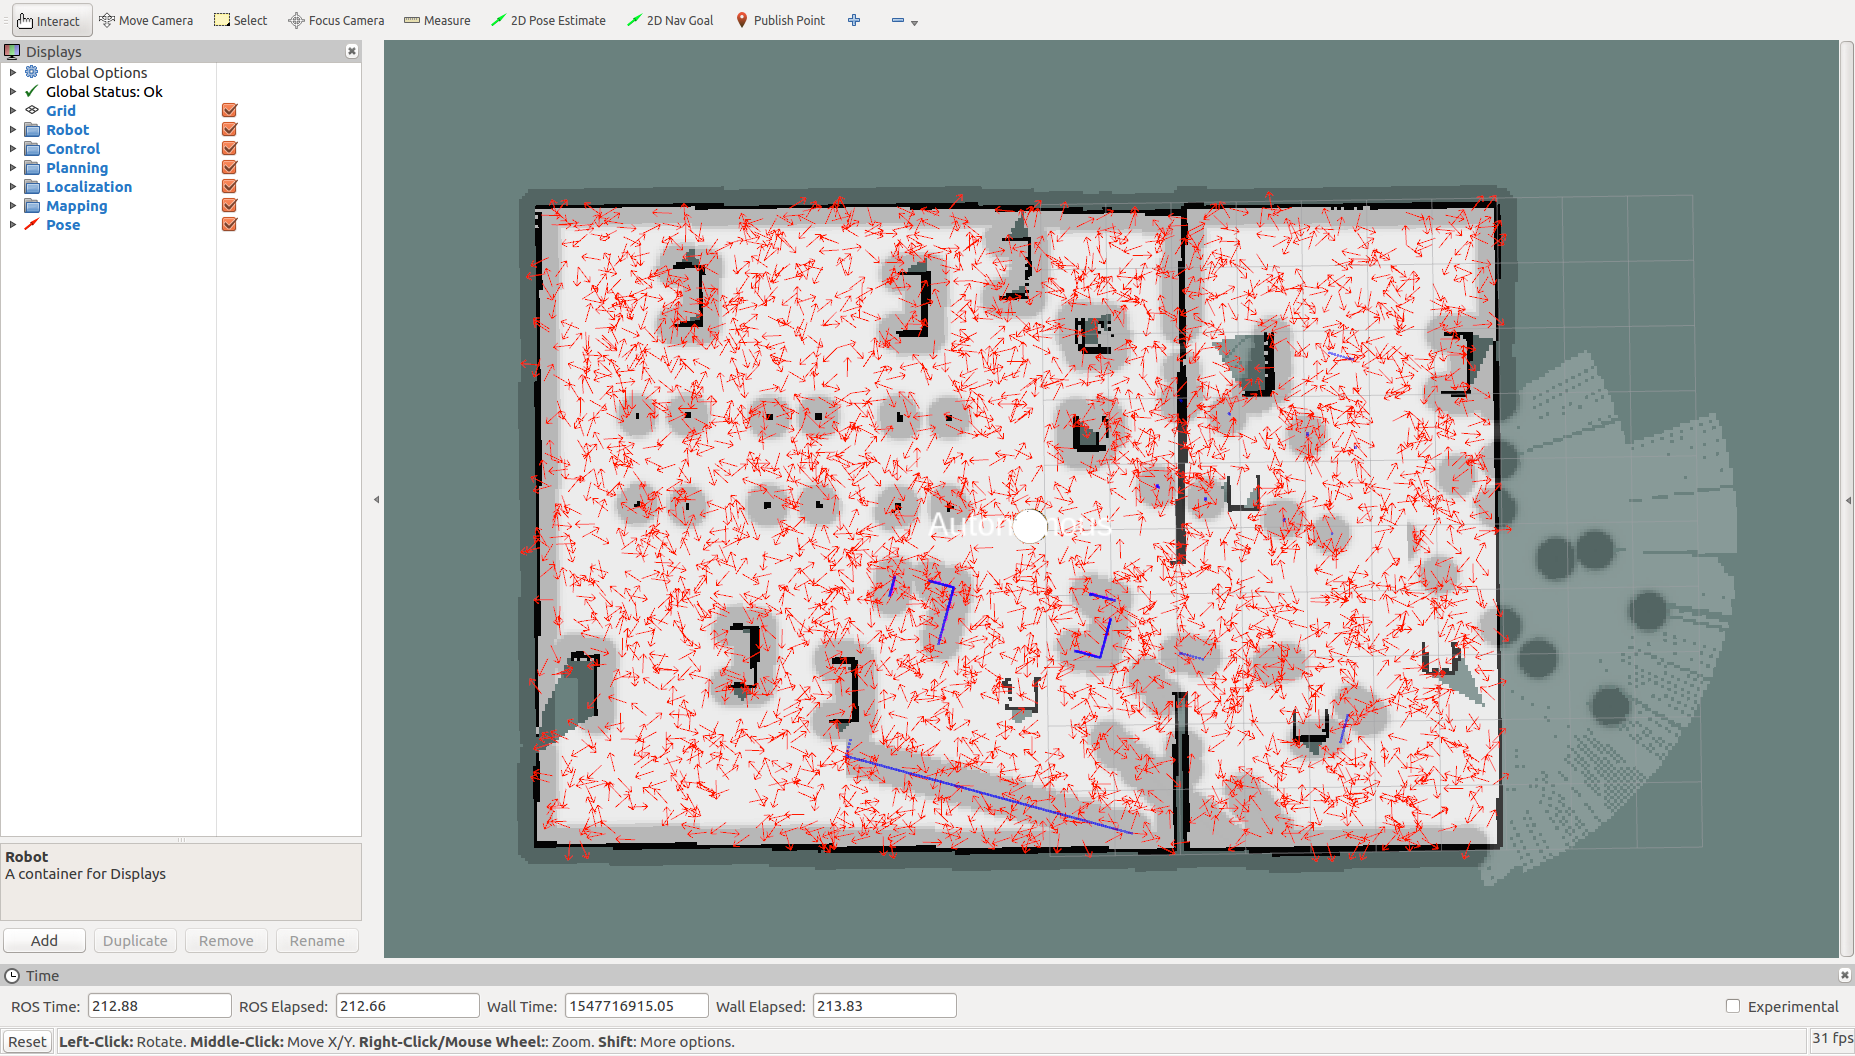Click the Grid display icon
1855x1056 pixels.
coord(32,110)
